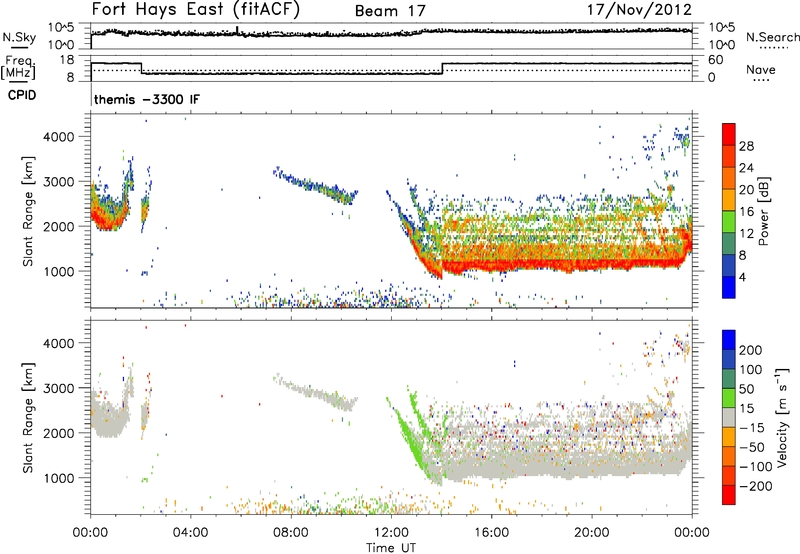The image size is (800, 554).
Task: Click the '-200' velocity colorbar label
Action: pyautogui.click(x=757, y=486)
